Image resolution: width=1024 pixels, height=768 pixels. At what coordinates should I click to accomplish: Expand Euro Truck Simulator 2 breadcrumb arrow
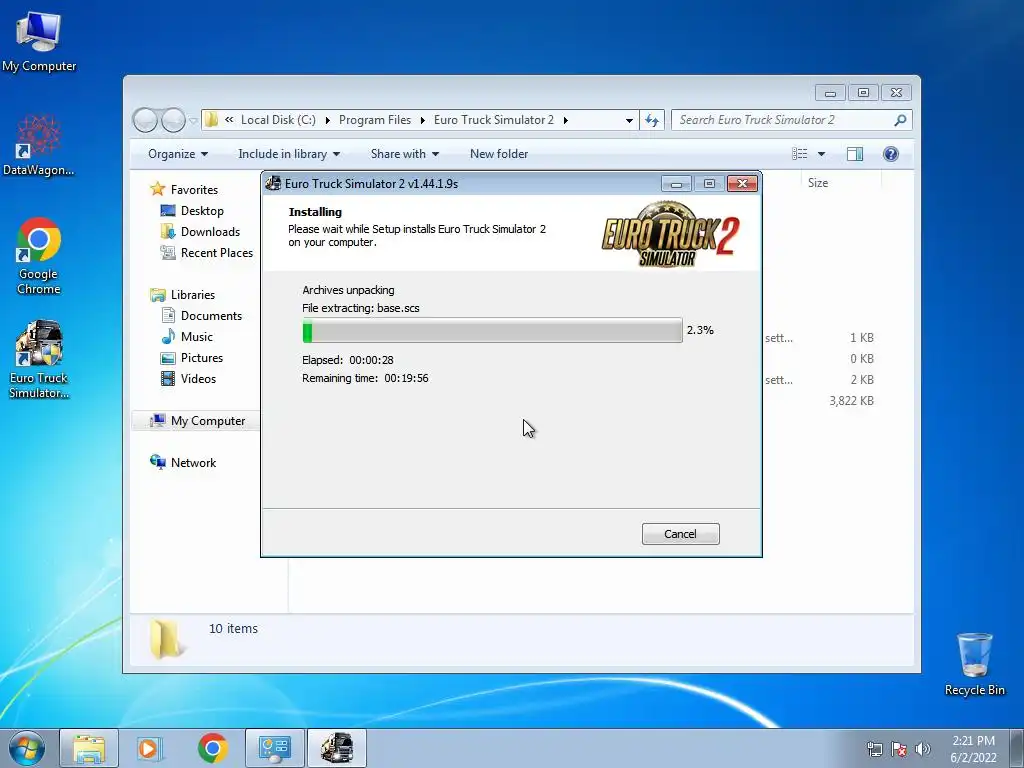[566, 120]
